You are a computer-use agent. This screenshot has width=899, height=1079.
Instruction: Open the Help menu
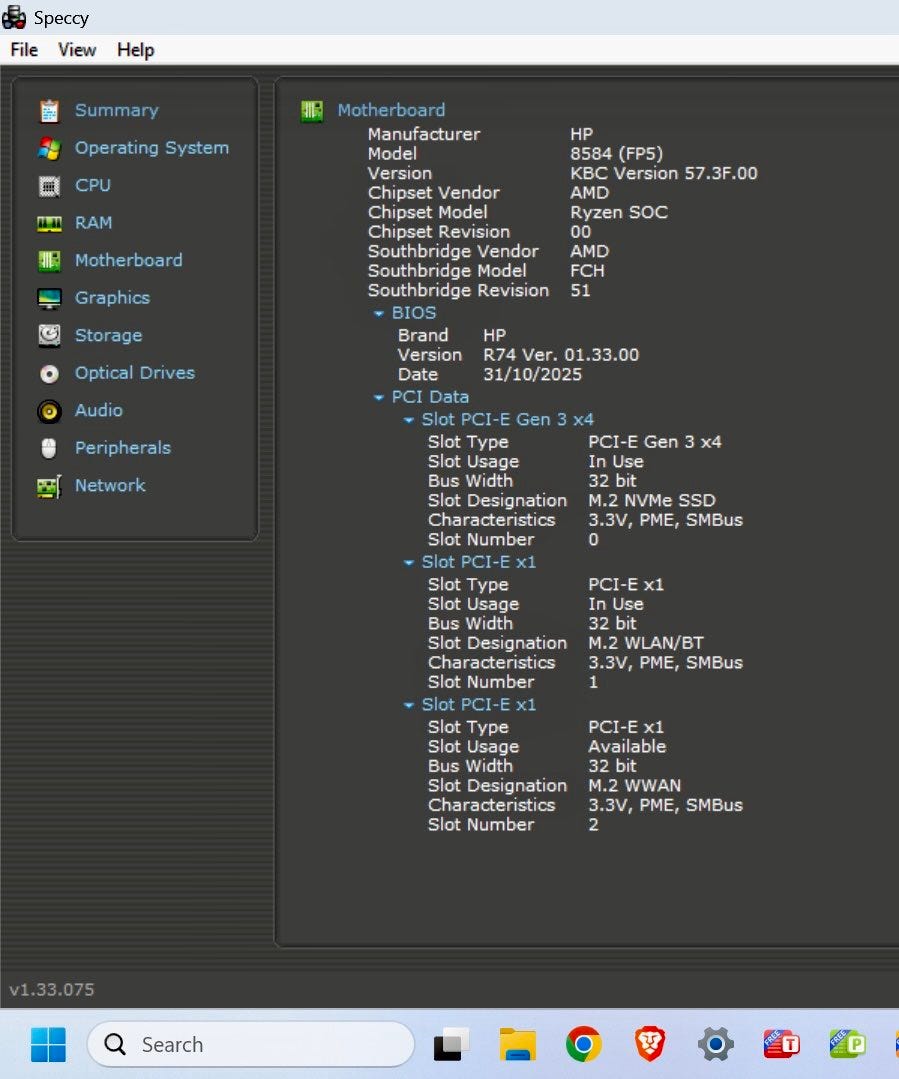click(x=135, y=50)
